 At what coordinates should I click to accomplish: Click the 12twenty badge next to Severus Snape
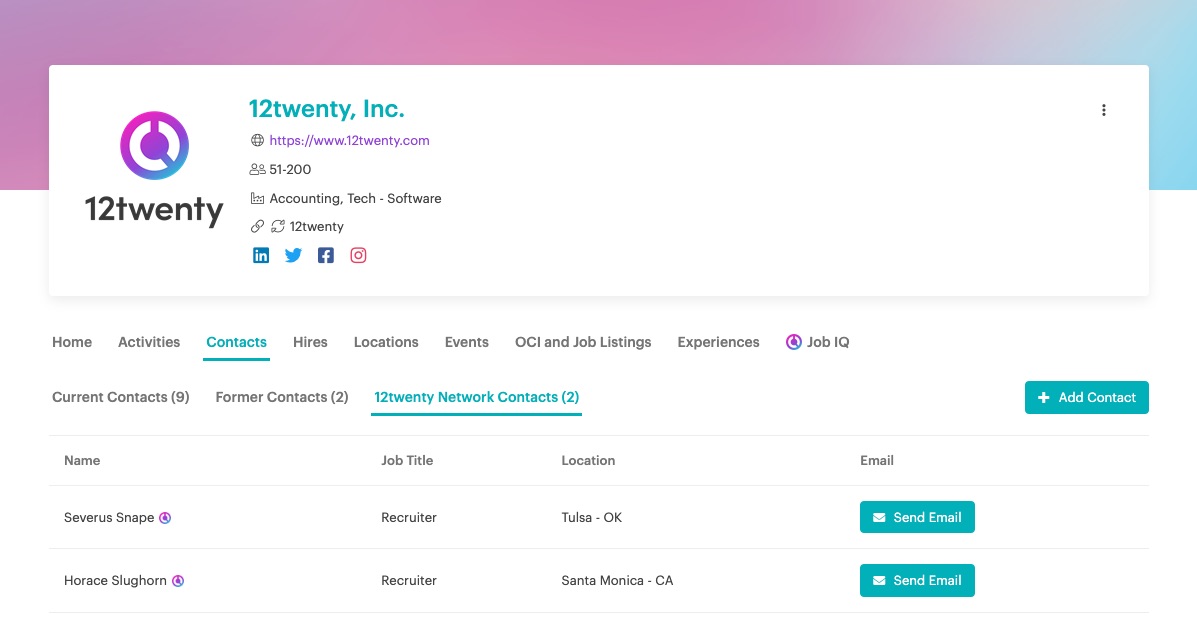[x=165, y=518]
